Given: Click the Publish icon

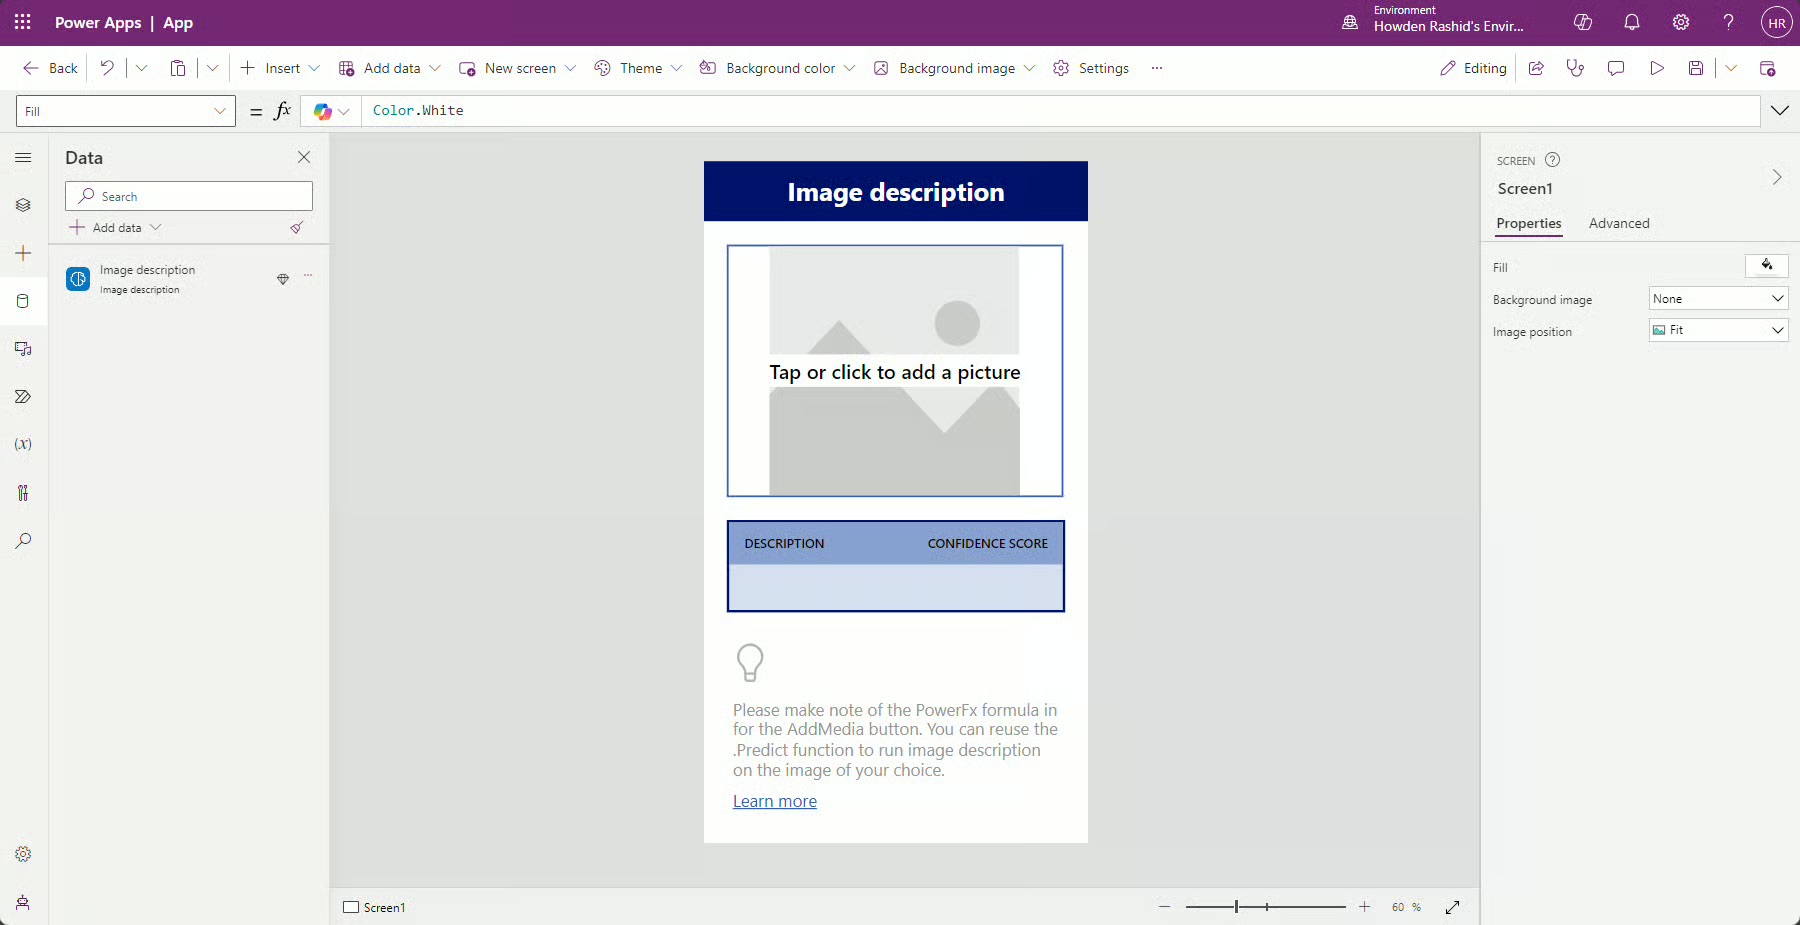Looking at the screenshot, I should point(1768,68).
